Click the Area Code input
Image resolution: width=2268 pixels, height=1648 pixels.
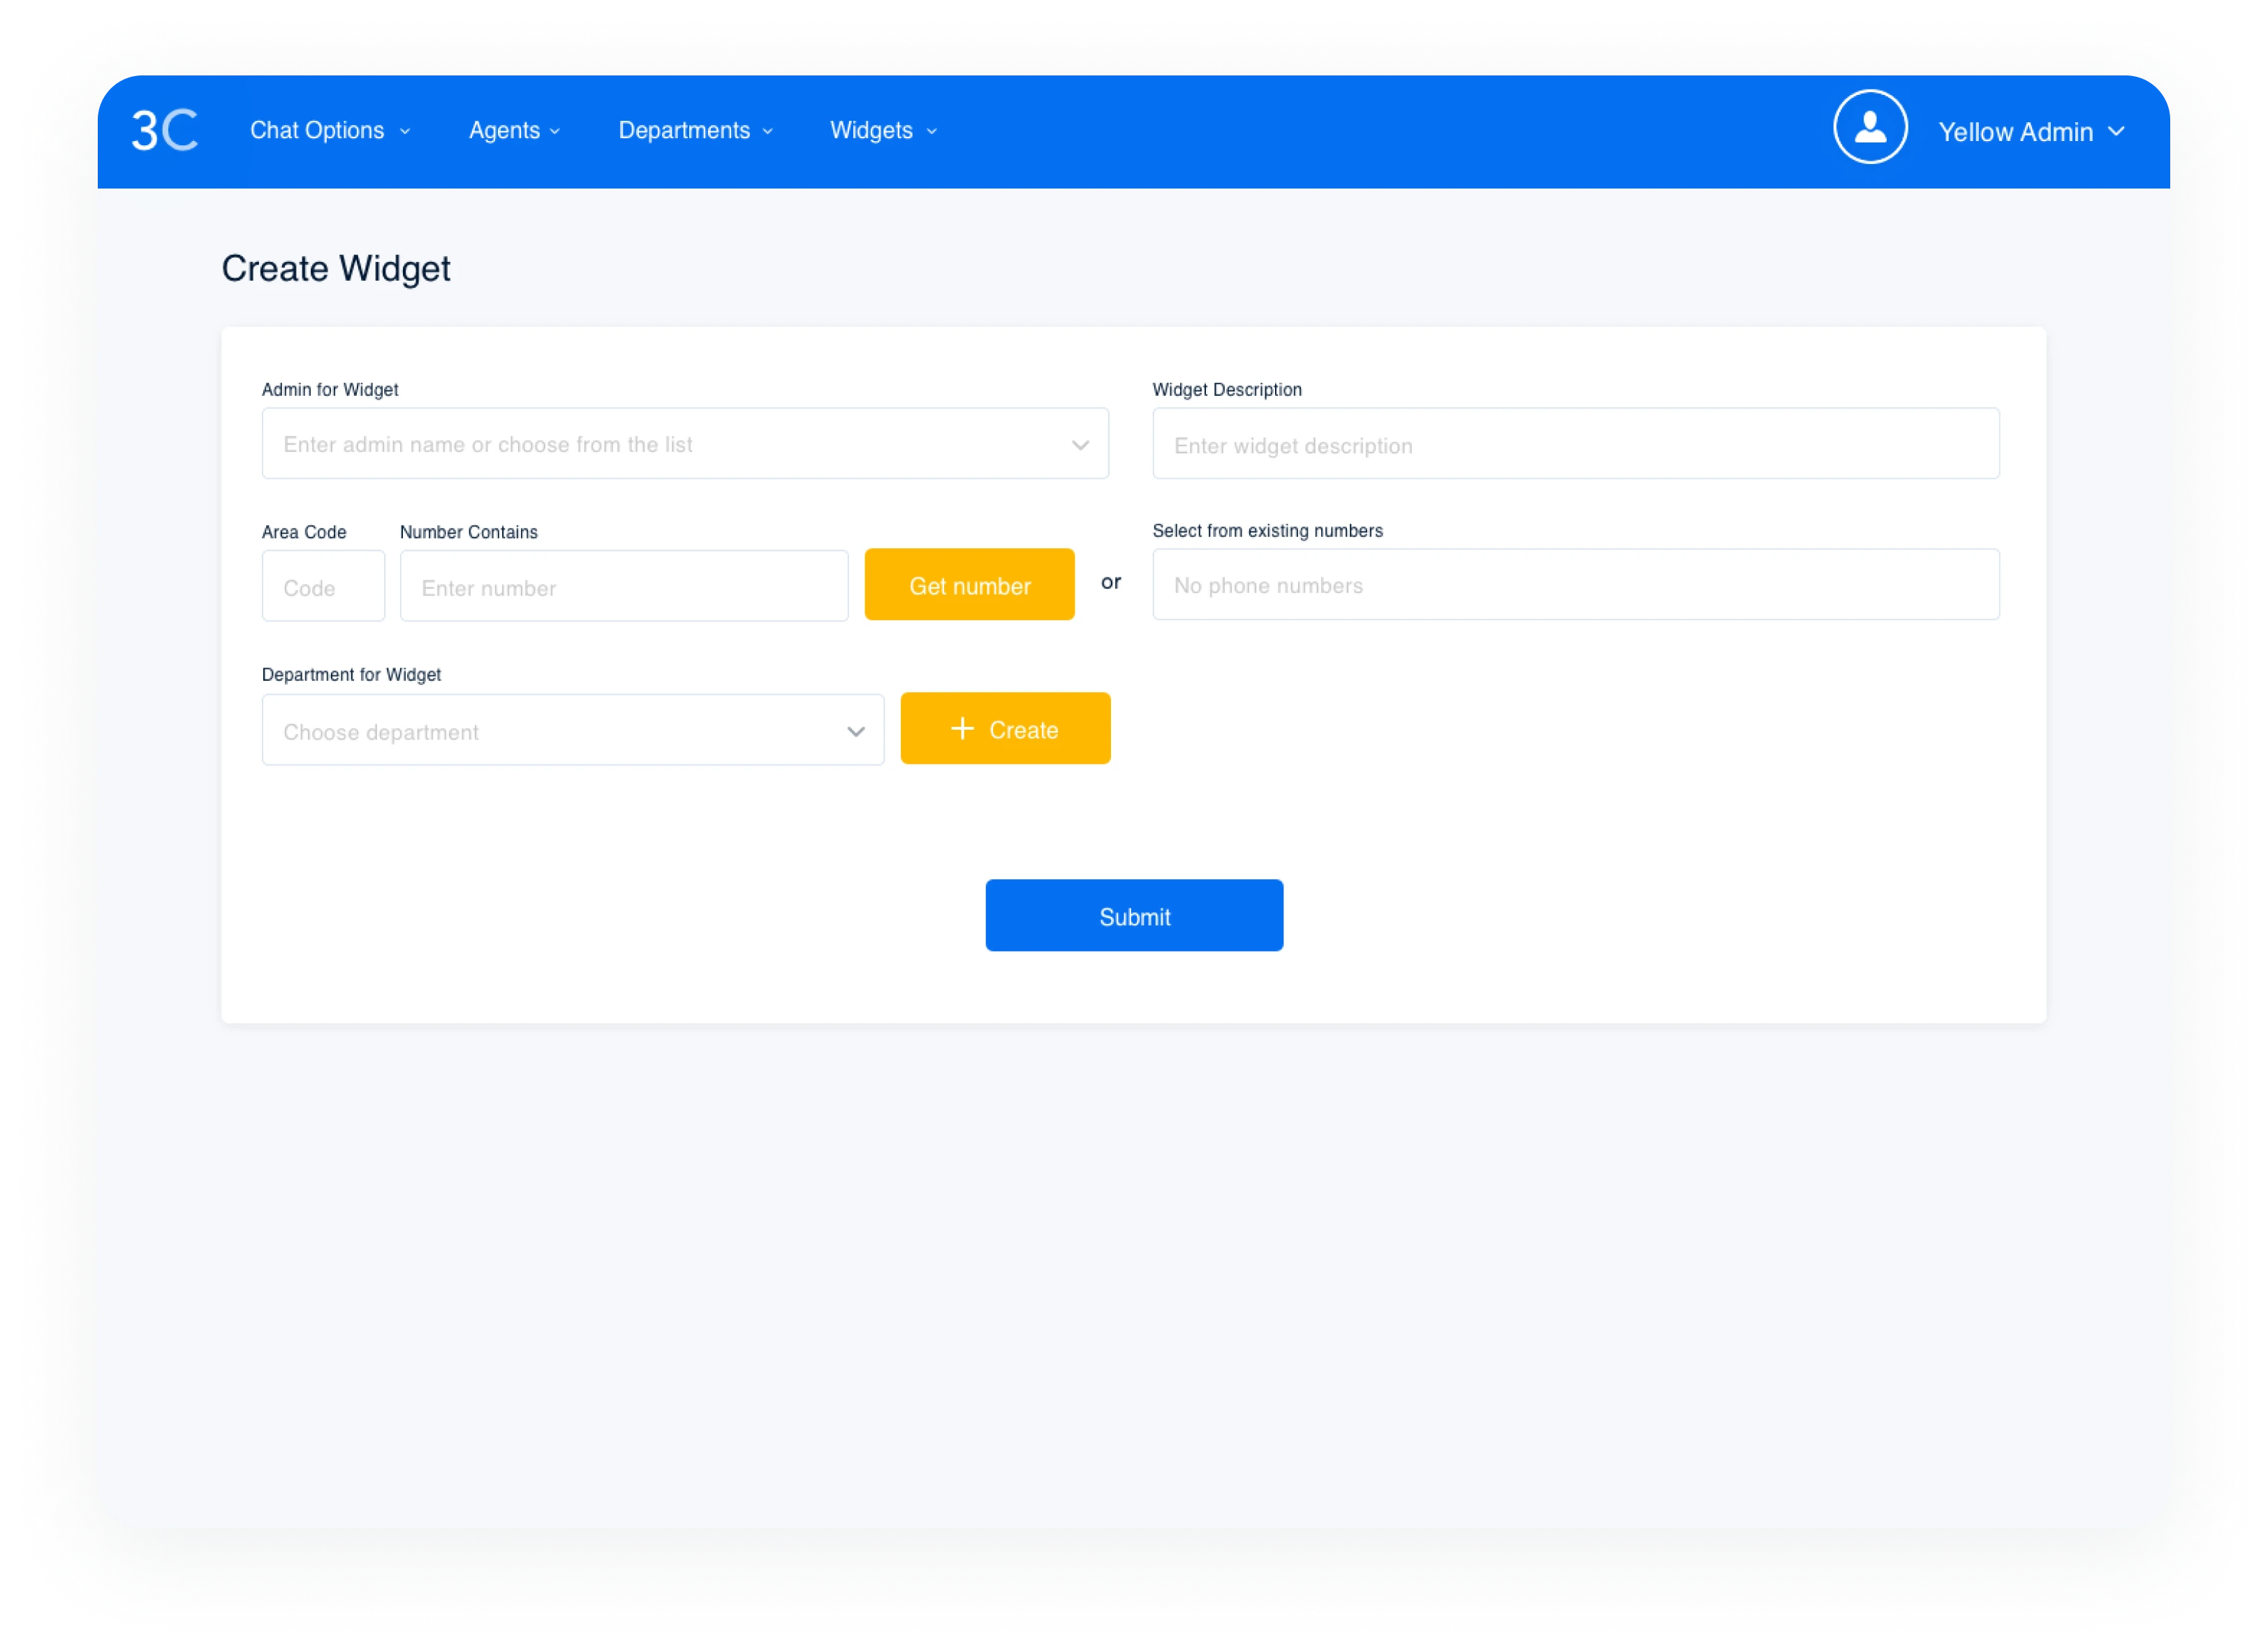pyautogui.click(x=323, y=587)
